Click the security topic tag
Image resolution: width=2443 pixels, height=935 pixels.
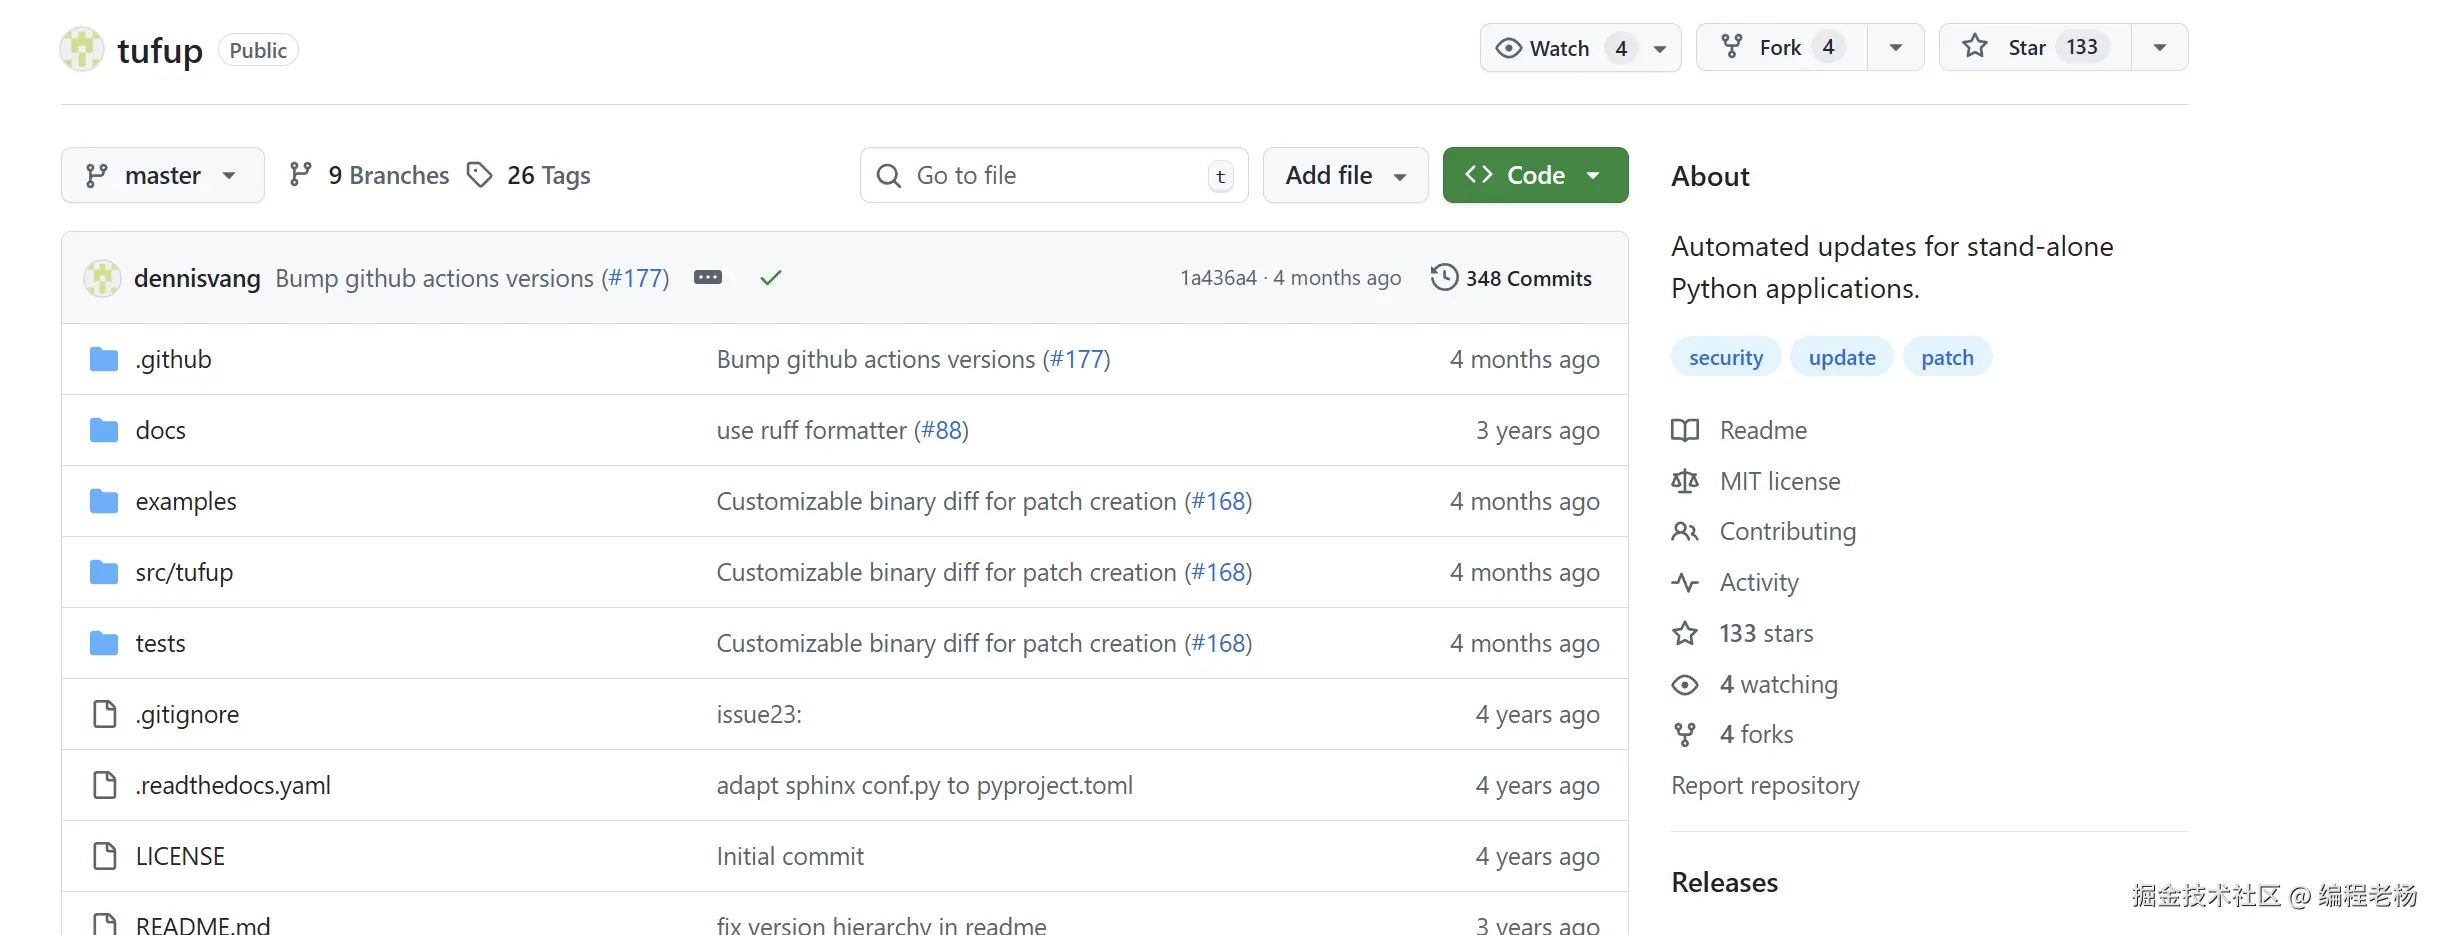(1725, 358)
